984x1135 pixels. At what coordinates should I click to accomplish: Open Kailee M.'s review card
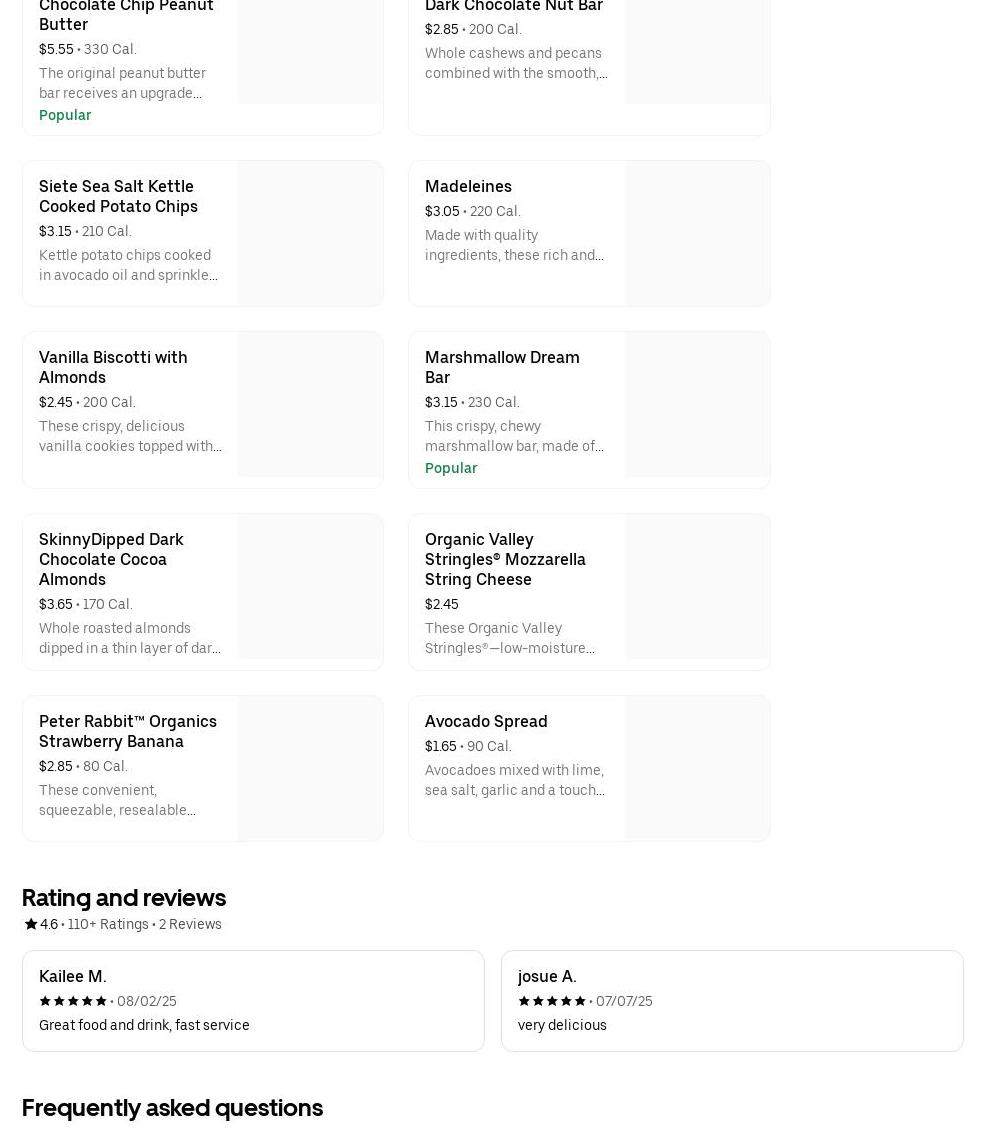(253, 1001)
